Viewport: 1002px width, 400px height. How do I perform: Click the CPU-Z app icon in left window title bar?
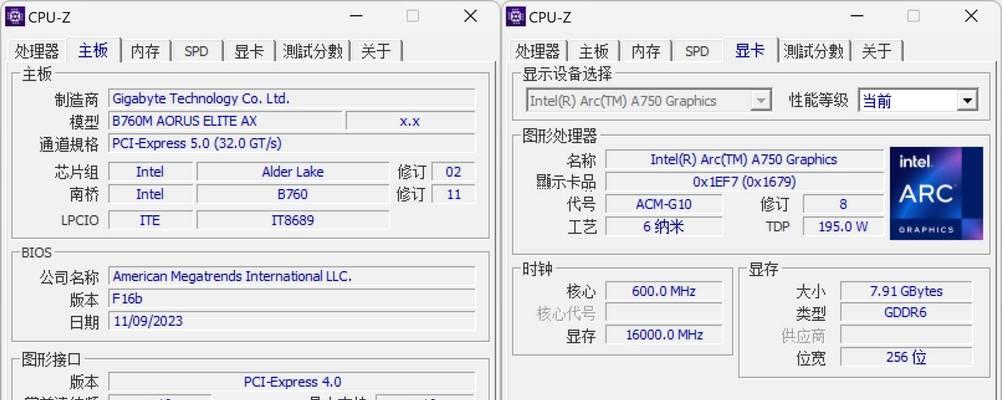pos(15,17)
